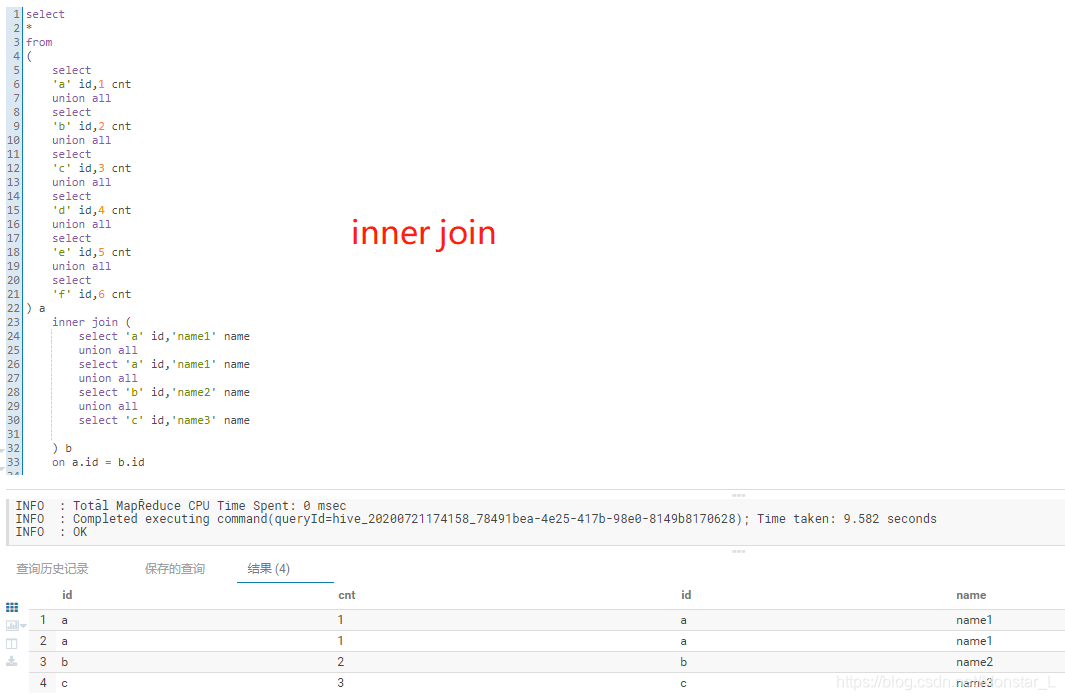Viewport: 1065px width, 700px height.
Task: Click the on a.id = b.id line
Action: (x=98, y=462)
